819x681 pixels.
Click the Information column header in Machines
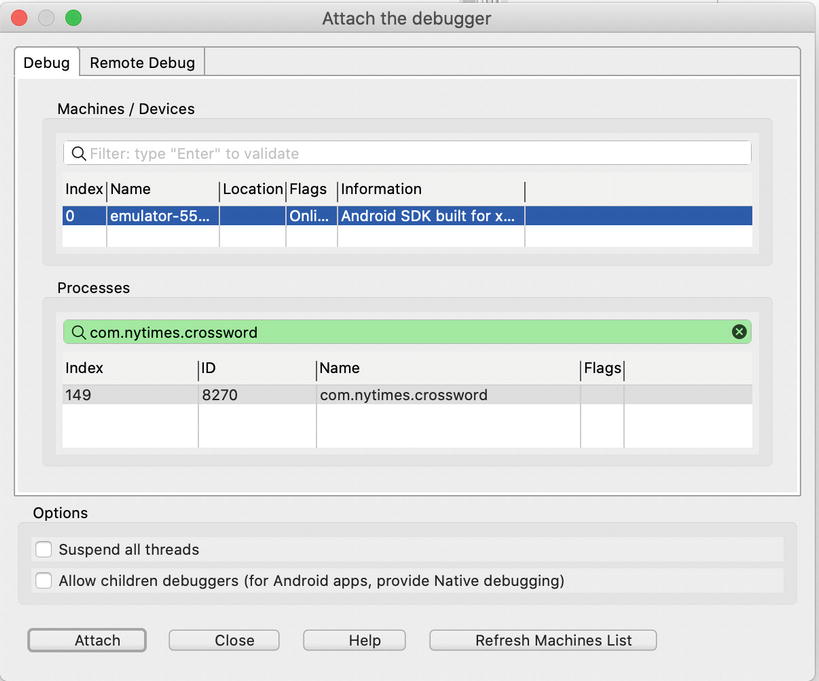click(430, 189)
